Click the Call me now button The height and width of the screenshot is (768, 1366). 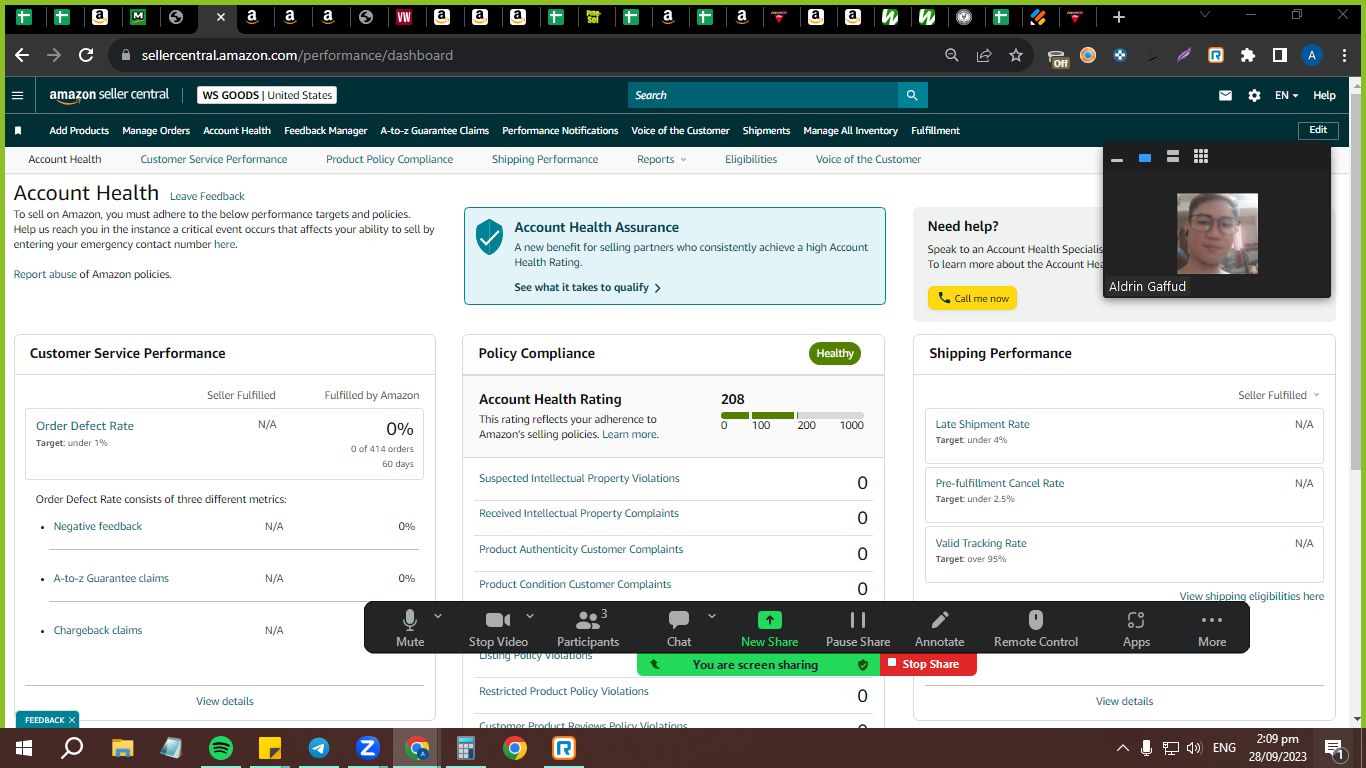[972, 298]
